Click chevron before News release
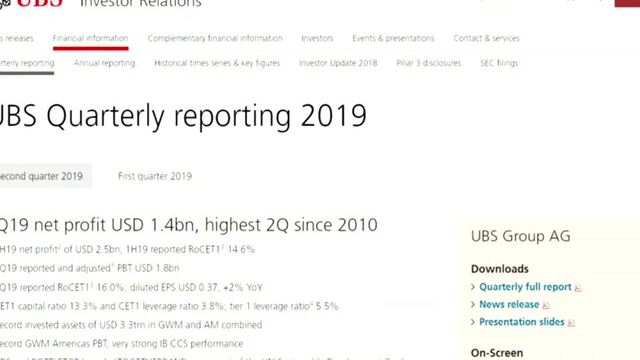This screenshot has width=640, height=360. click(473, 304)
